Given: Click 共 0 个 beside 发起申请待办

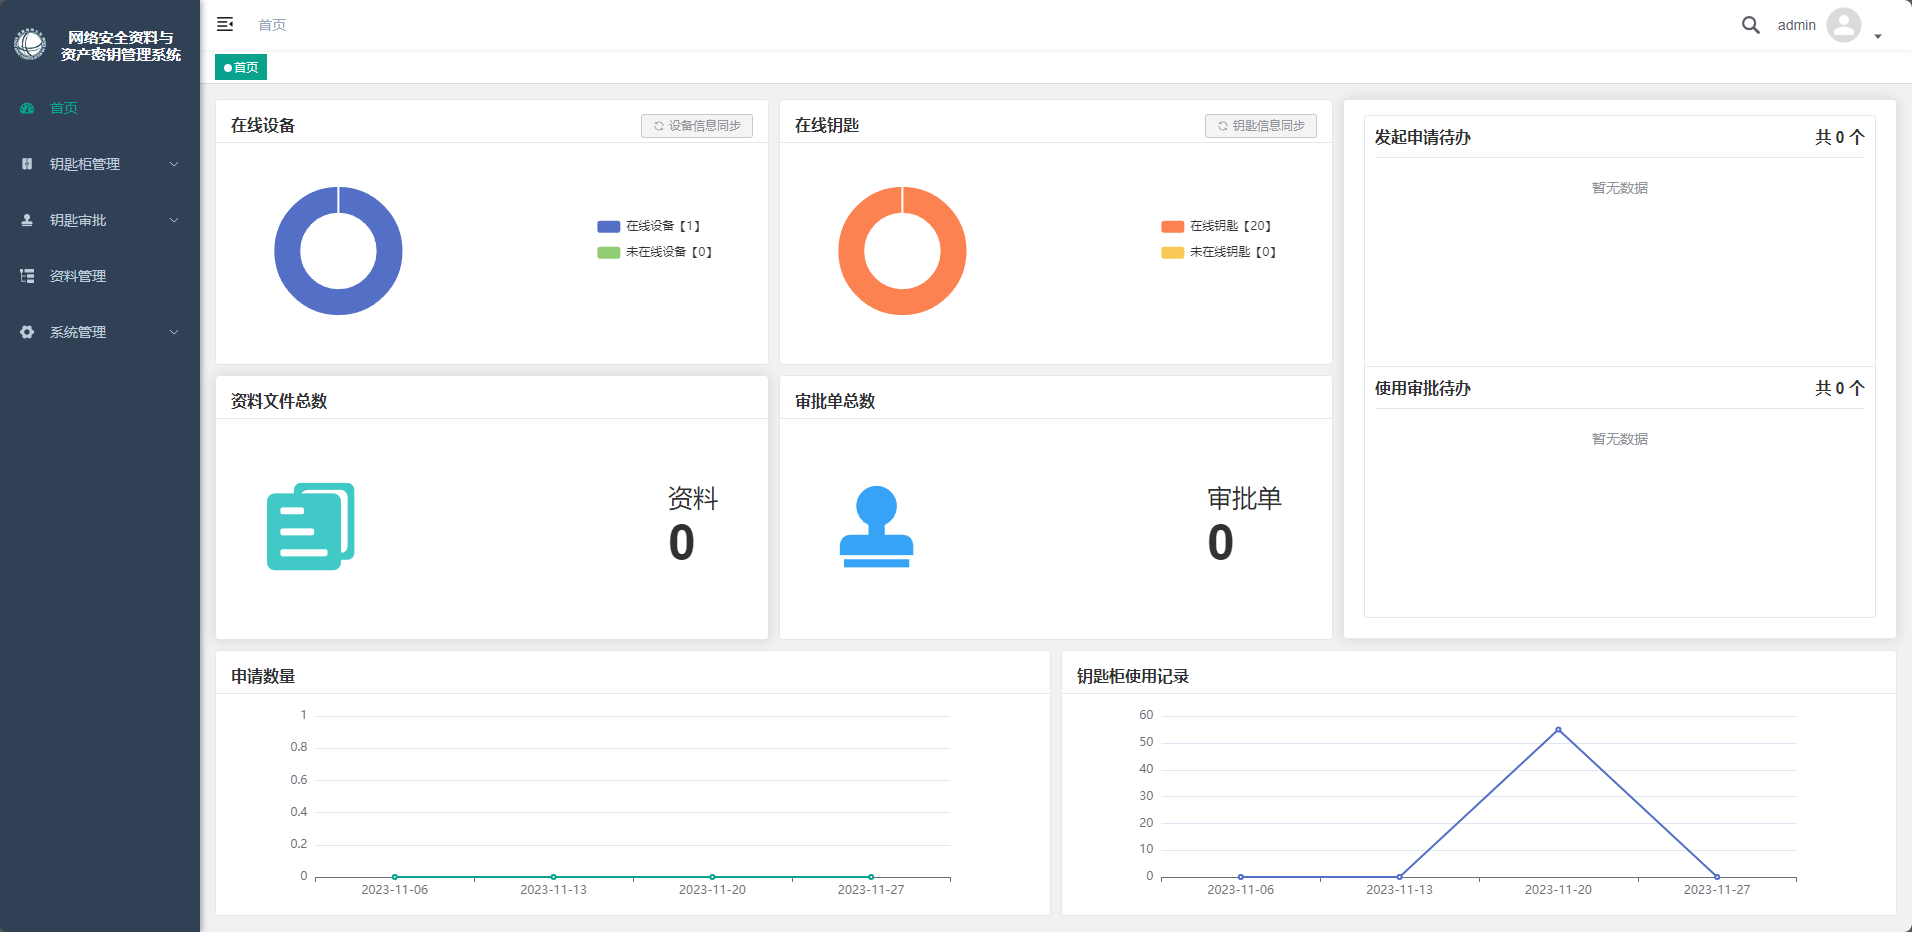Looking at the screenshot, I should 1840,138.
